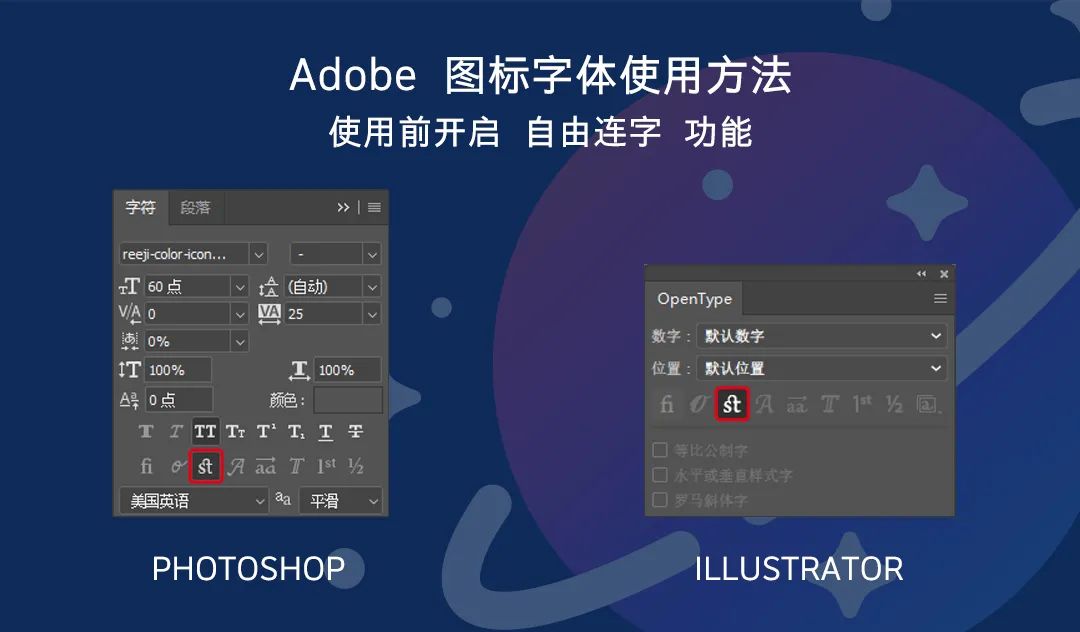Apply Subscript in Photoshop Character panel
The height and width of the screenshot is (632, 1080).
click(x=296, y=432)
